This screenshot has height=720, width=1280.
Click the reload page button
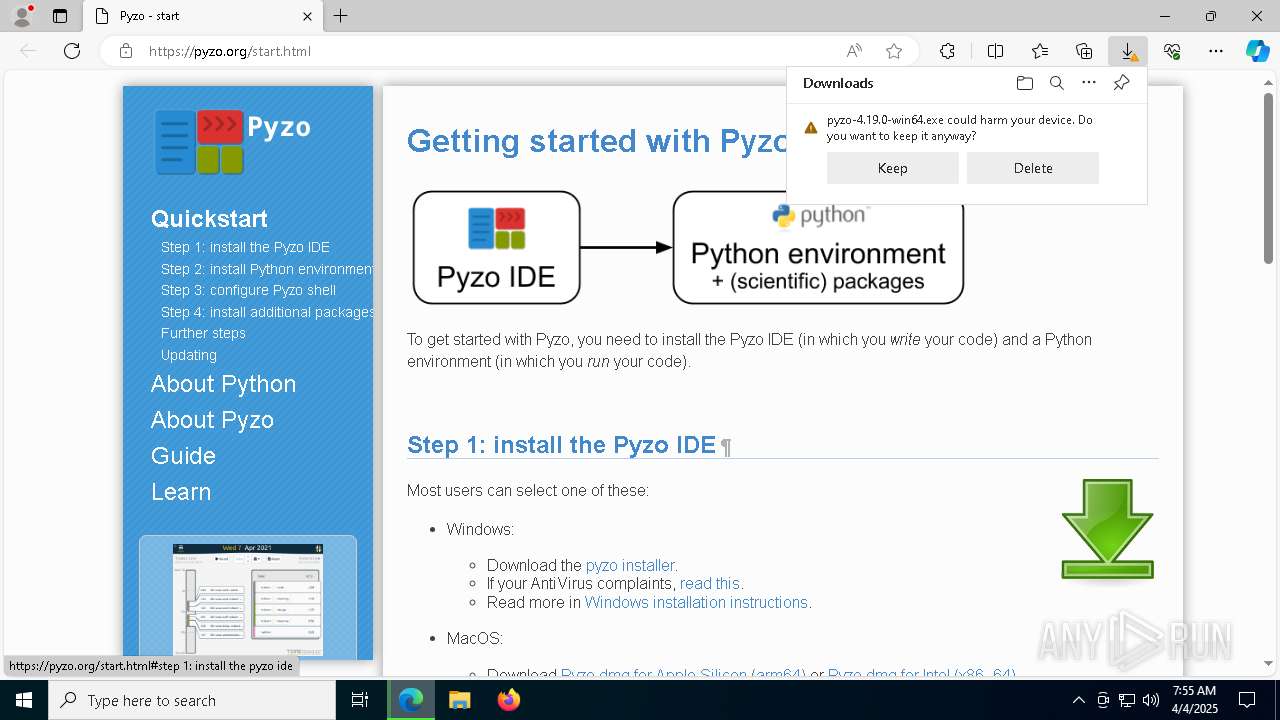click(72, 51)
